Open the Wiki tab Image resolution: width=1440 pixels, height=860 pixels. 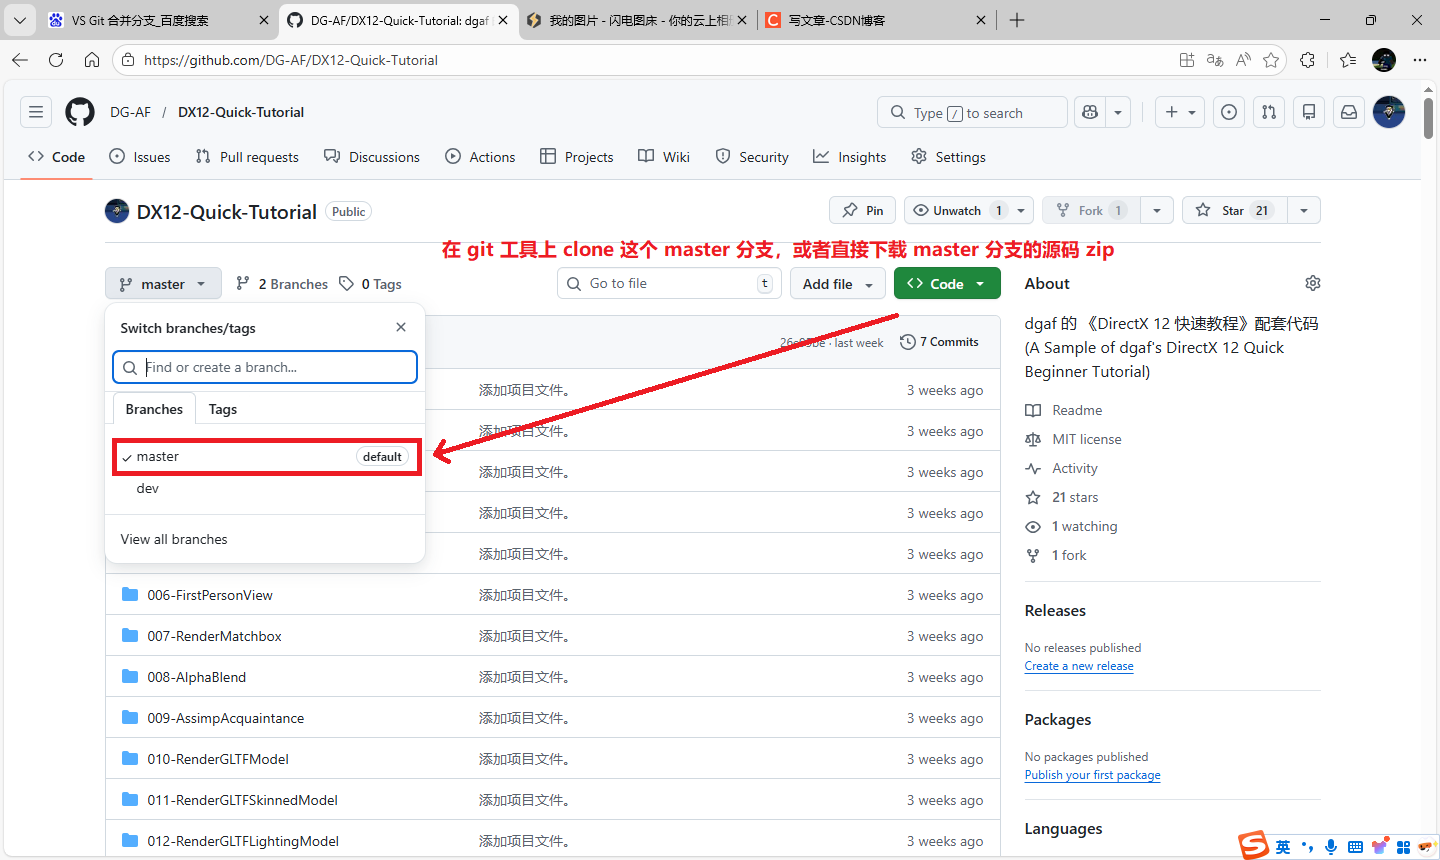point(664,157)
